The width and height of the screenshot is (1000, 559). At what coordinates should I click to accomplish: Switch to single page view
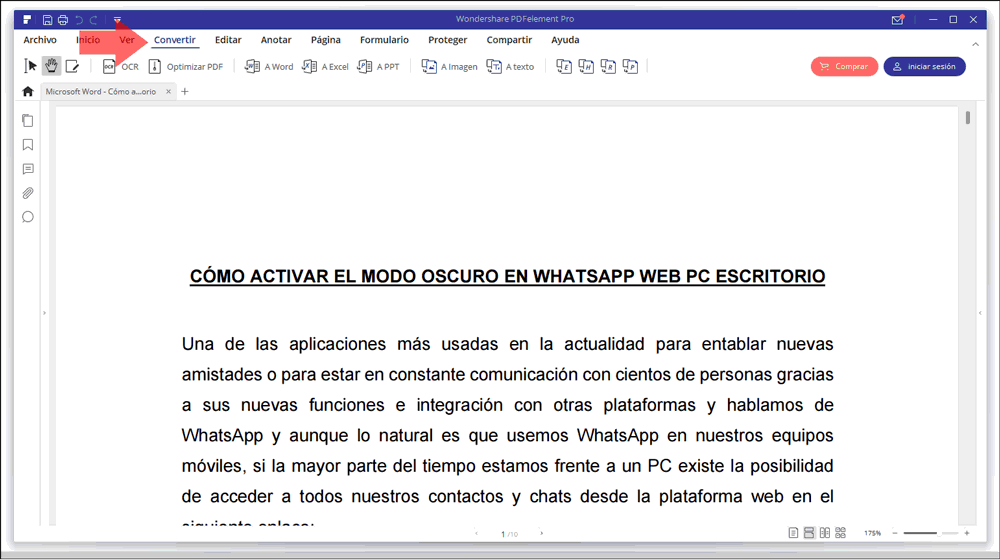(x=793, y=533)
